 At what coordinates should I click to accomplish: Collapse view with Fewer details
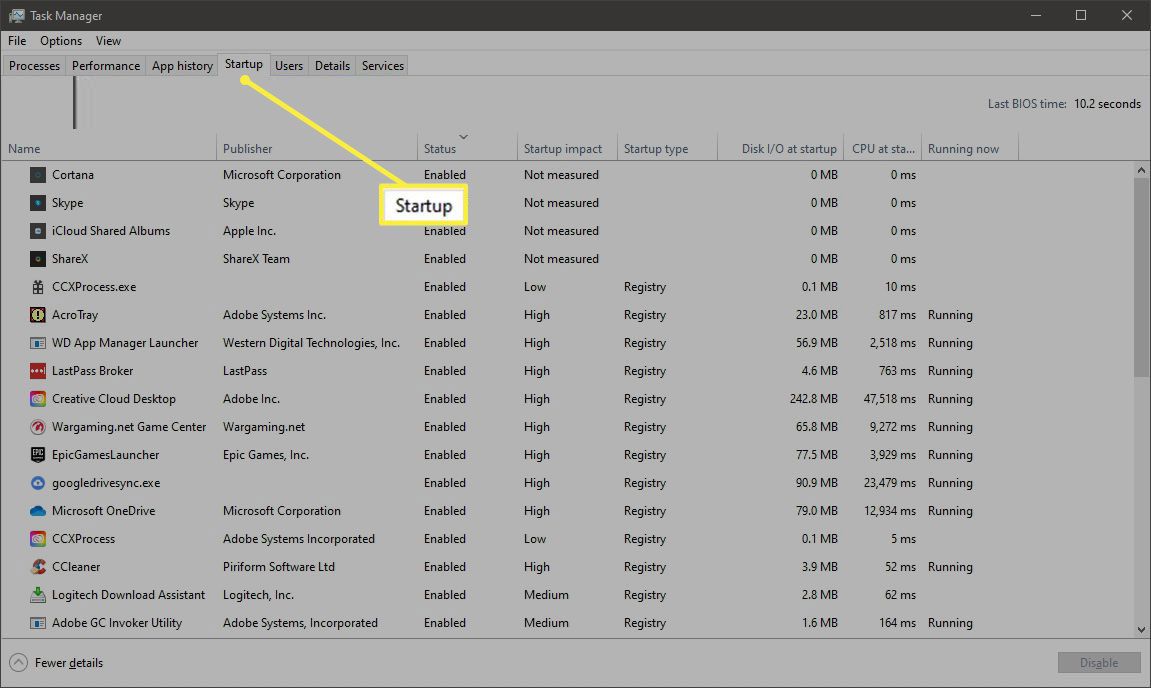pyautogui.click(x=57, y=662)
